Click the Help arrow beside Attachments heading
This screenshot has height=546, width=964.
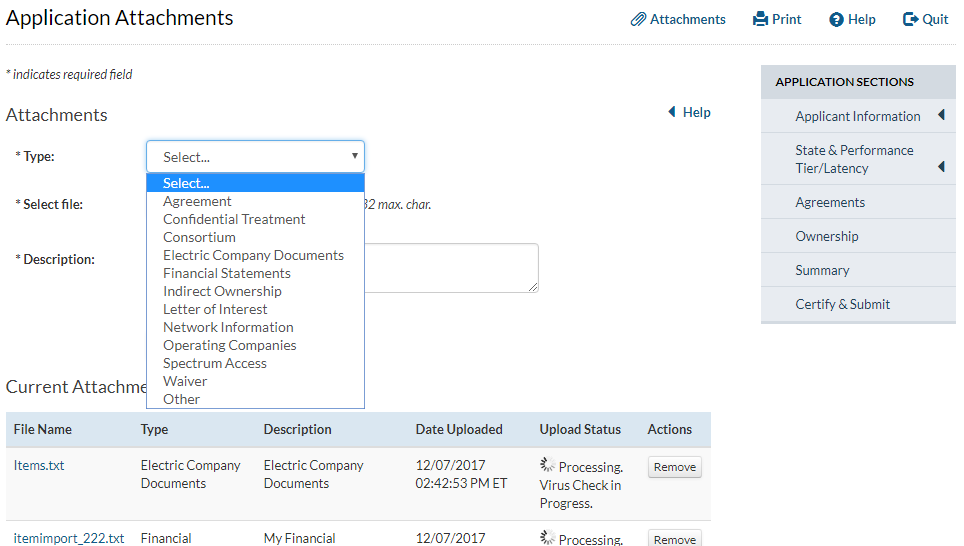click(x=672, y=112)
